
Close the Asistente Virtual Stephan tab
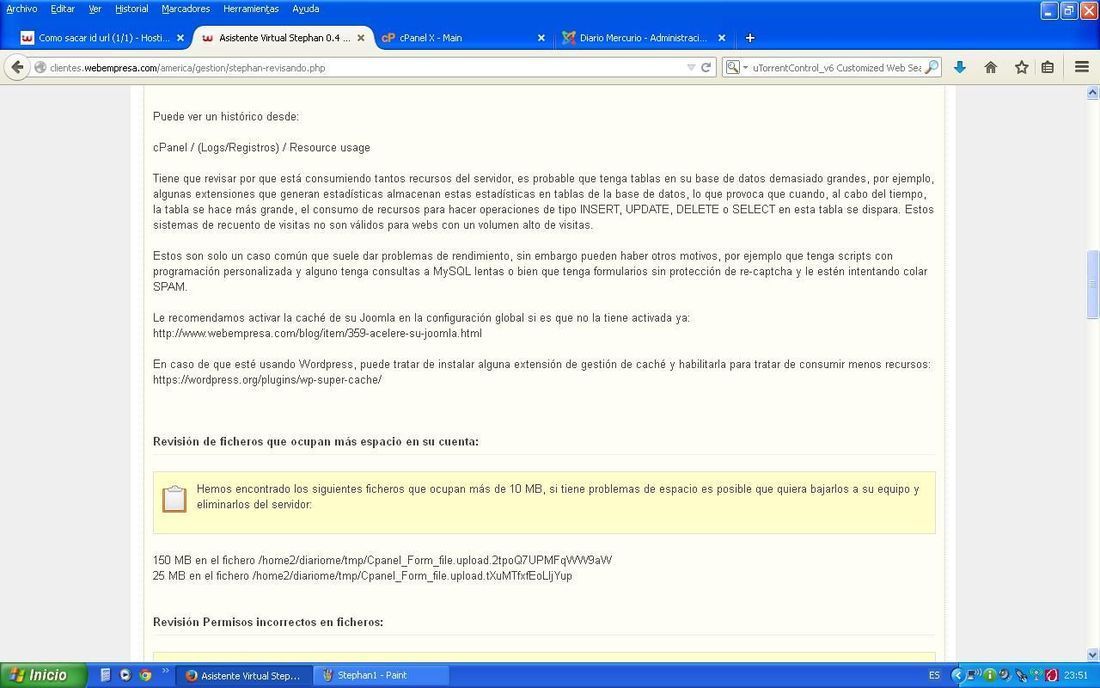point(361,38)
